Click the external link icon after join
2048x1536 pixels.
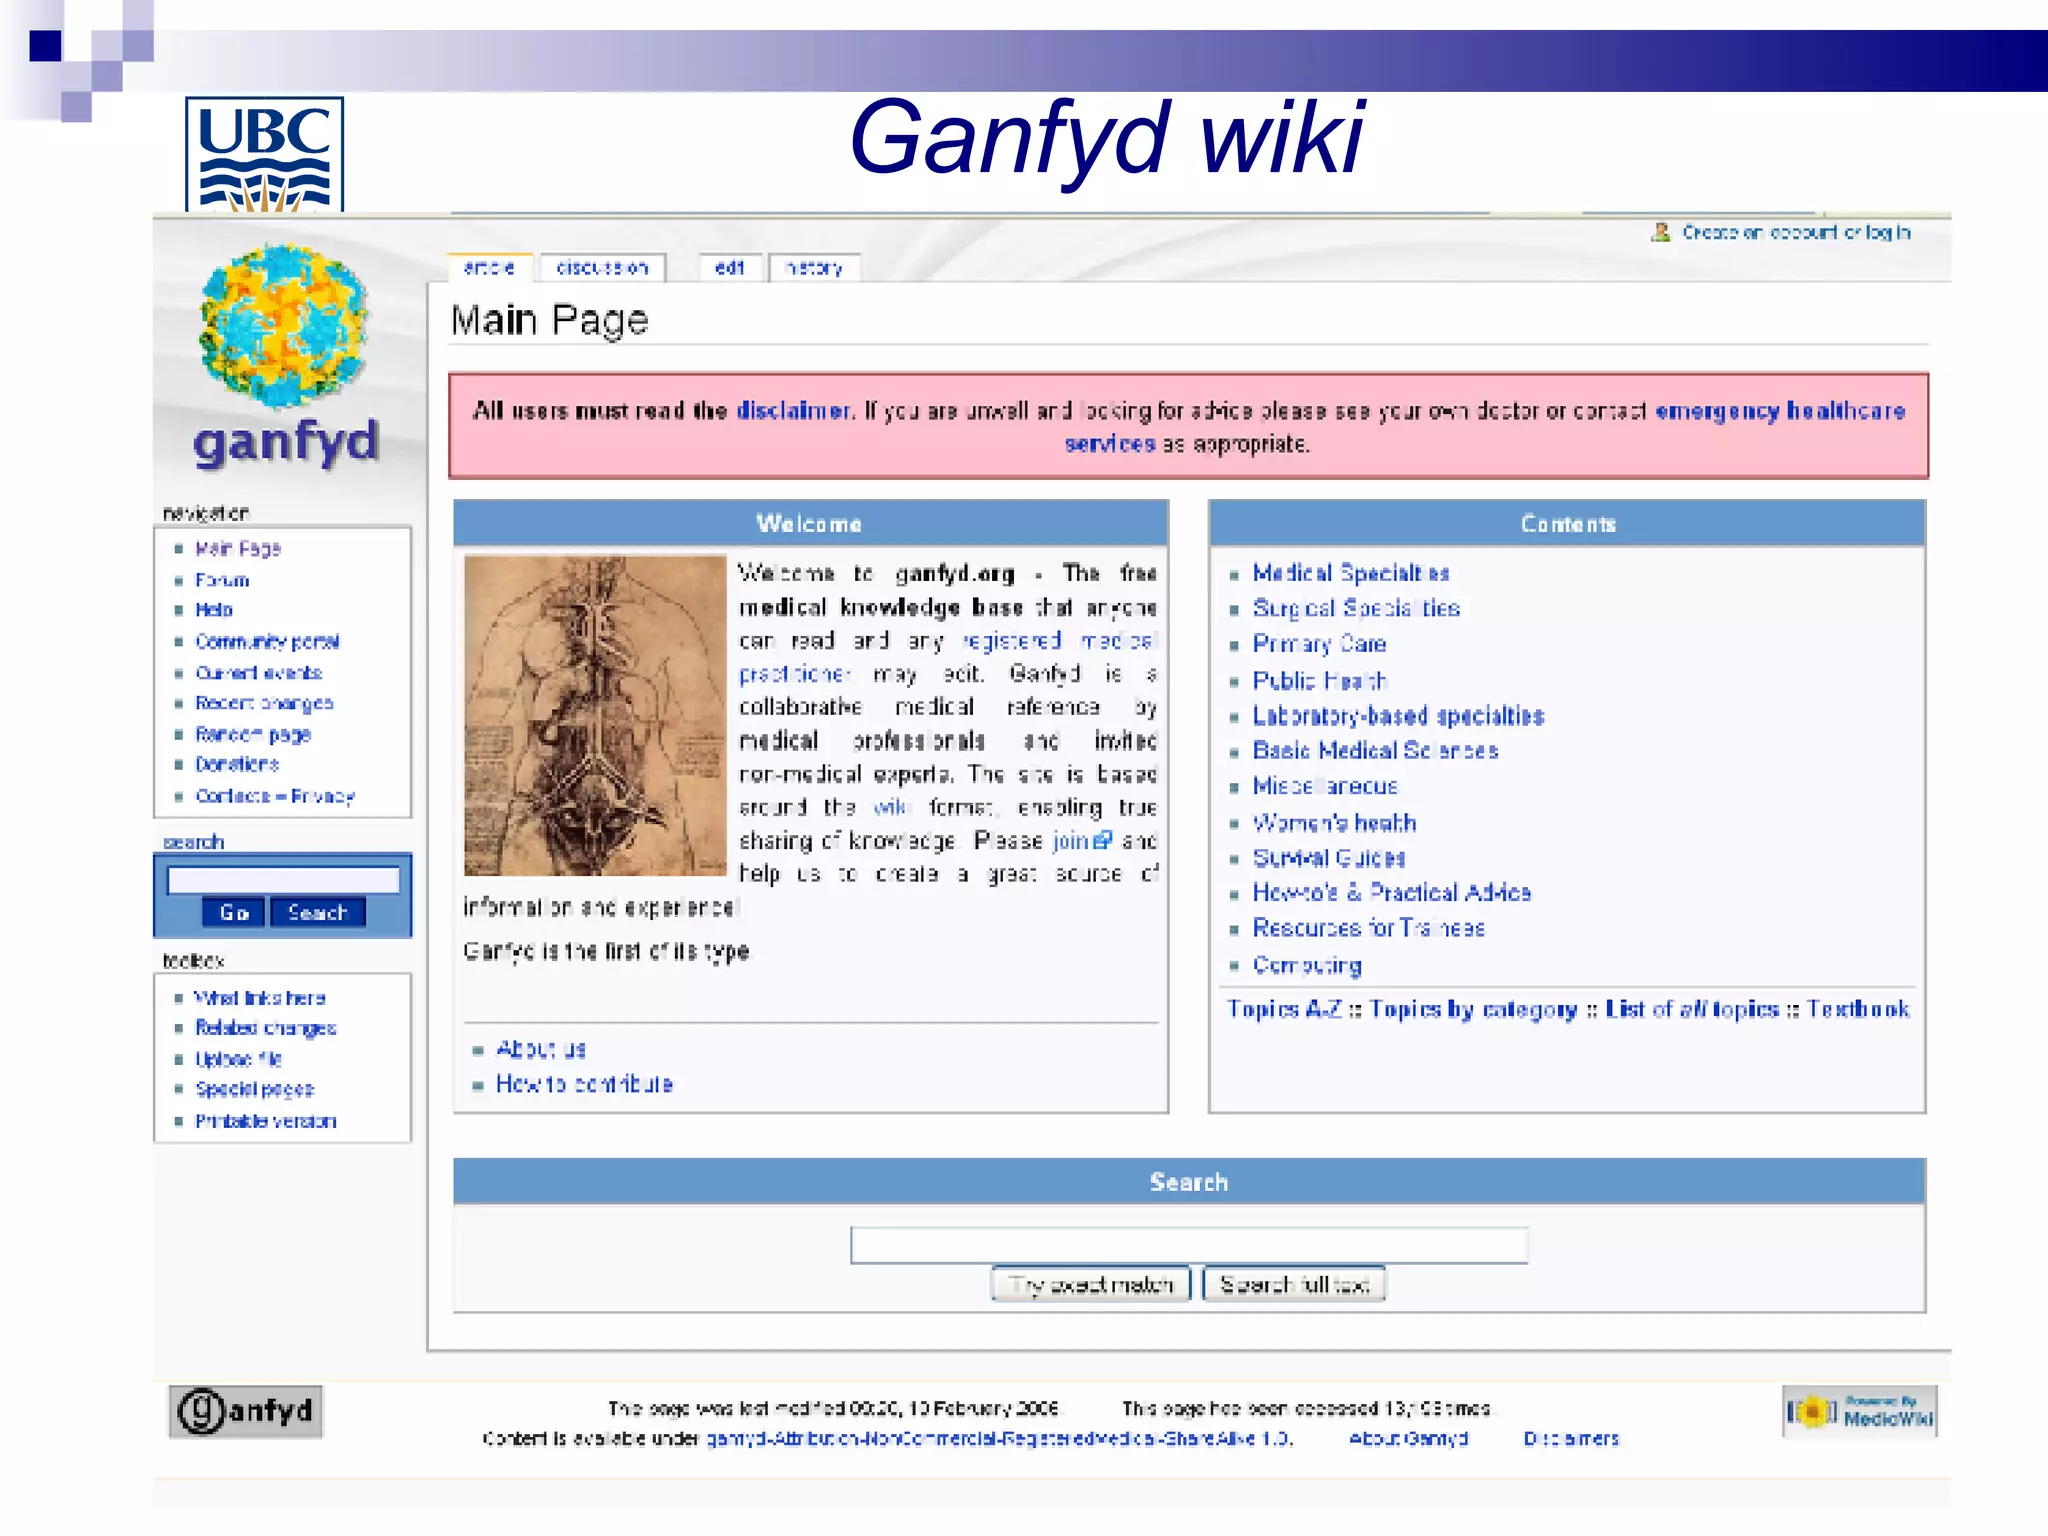point(1103,840)
